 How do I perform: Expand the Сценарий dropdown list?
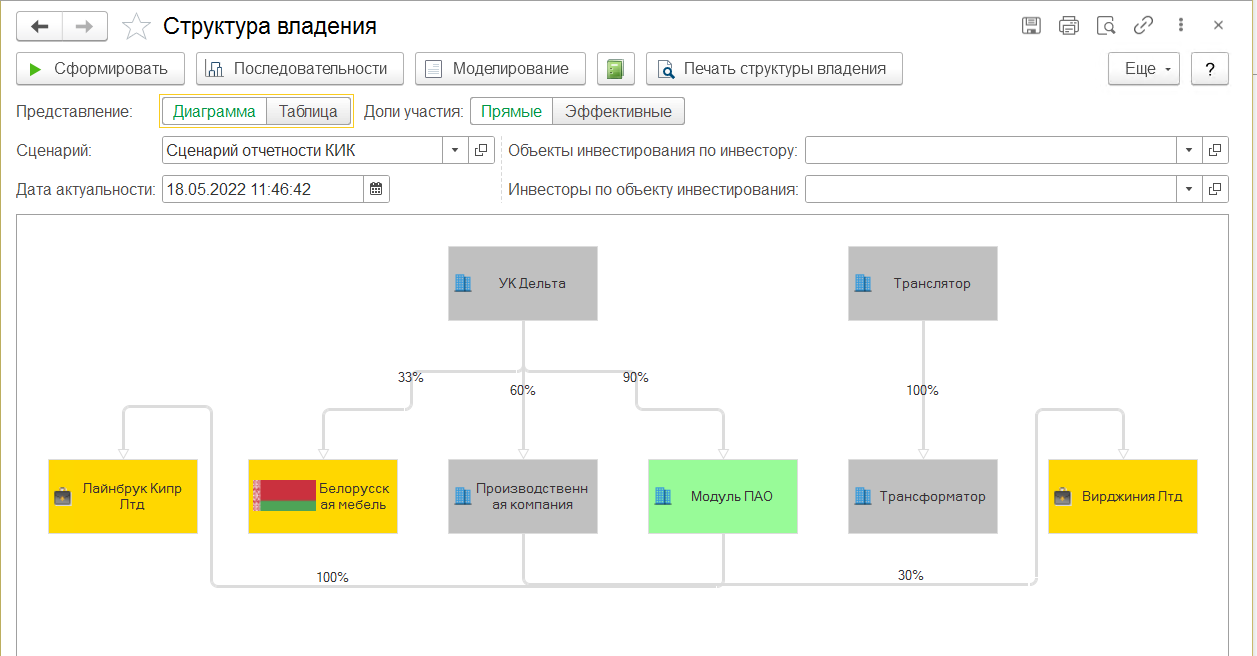(455, 150)
